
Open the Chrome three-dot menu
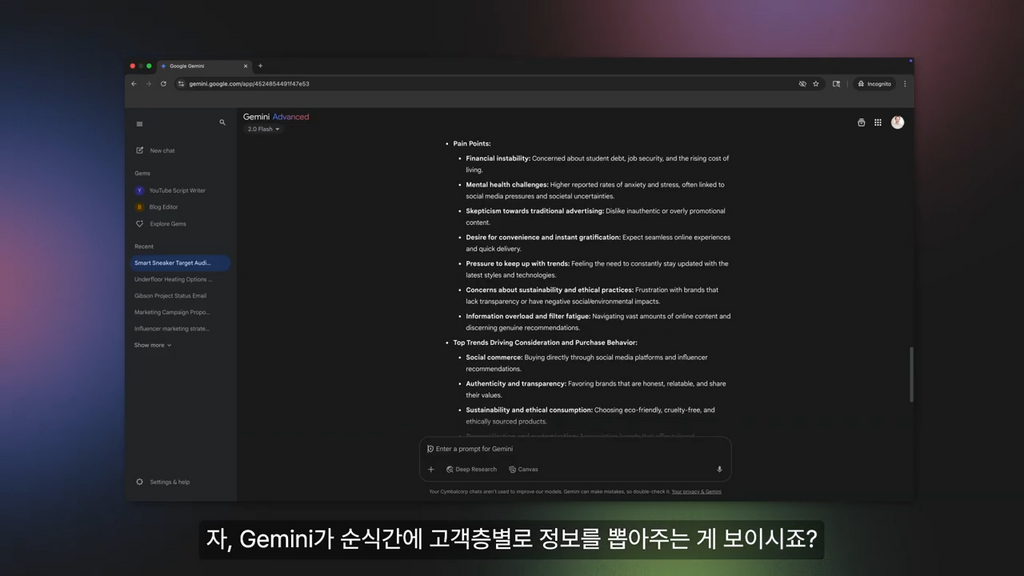pos(905,84)
